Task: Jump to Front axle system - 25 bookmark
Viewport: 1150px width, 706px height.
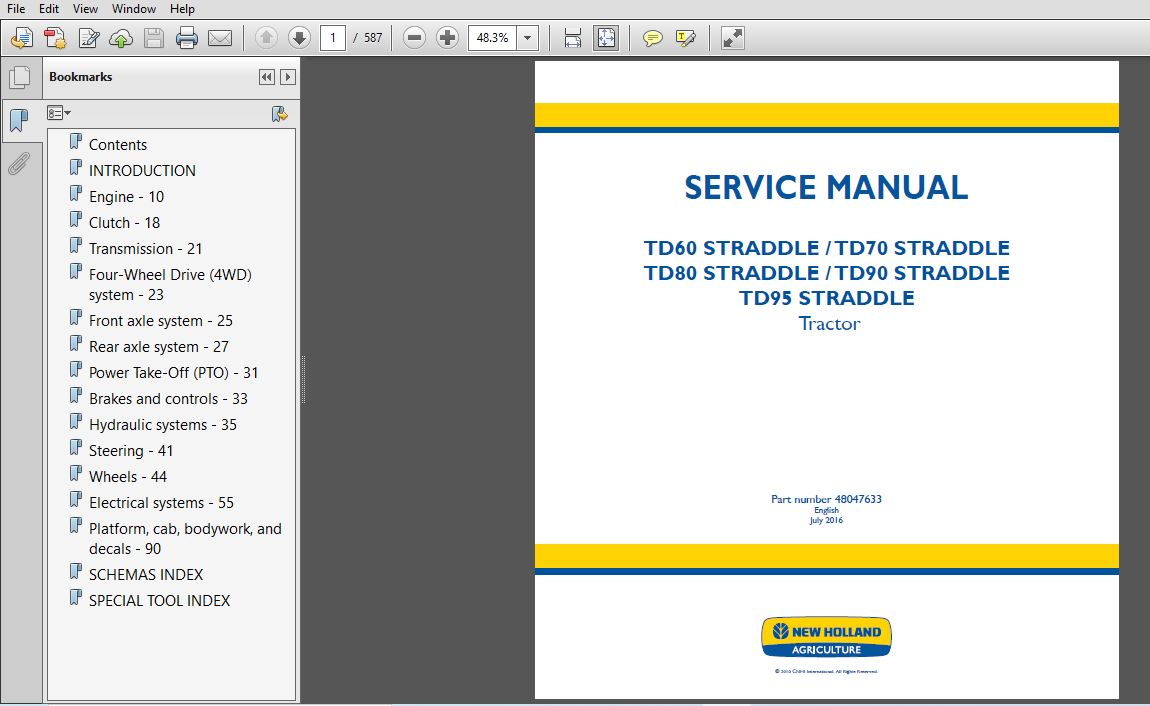Action: (161, 321)
